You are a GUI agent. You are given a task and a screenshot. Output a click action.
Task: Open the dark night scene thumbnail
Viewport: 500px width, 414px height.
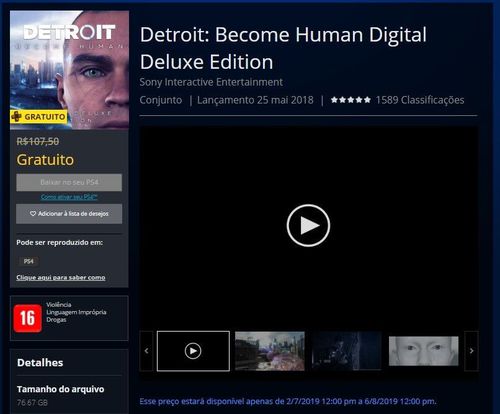point(346,351)
